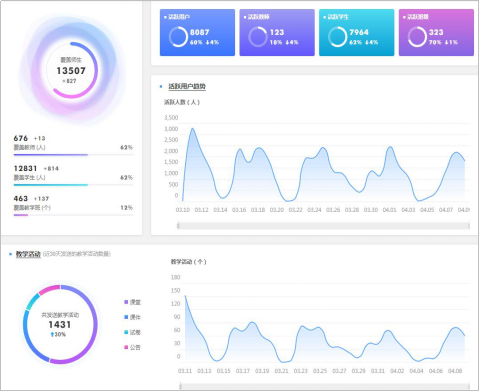Click the 8087 active users card ring
The height and width of the screenshot is (391, 479).
click(178, 37)
